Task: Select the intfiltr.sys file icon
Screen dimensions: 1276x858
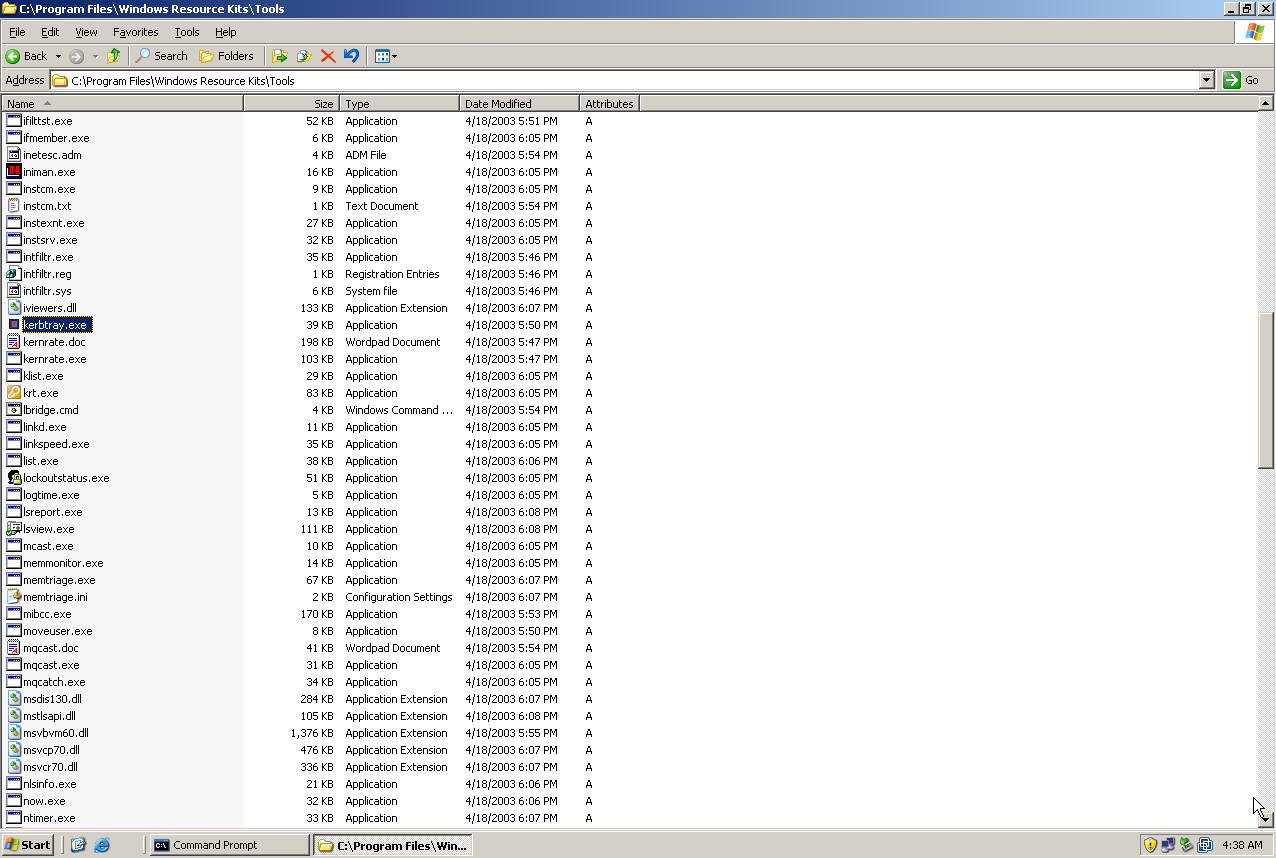Action: [x=14, y=291]
